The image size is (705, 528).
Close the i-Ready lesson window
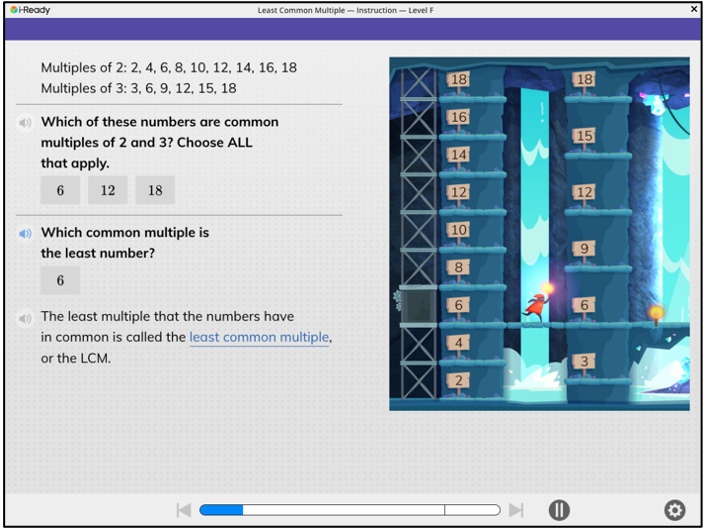pos(694,9)
